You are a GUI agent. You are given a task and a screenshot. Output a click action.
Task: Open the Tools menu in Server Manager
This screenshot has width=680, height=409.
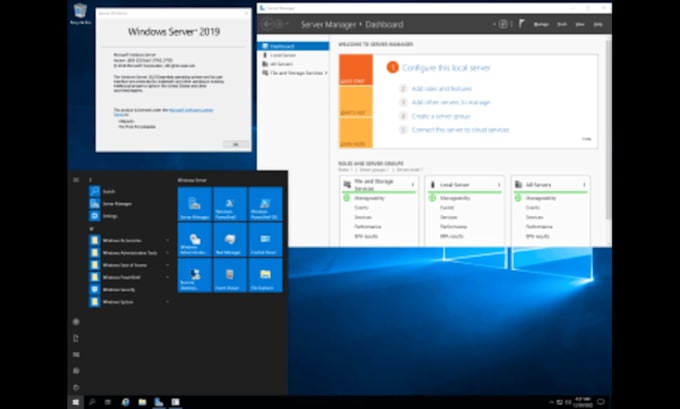(562, 24)
